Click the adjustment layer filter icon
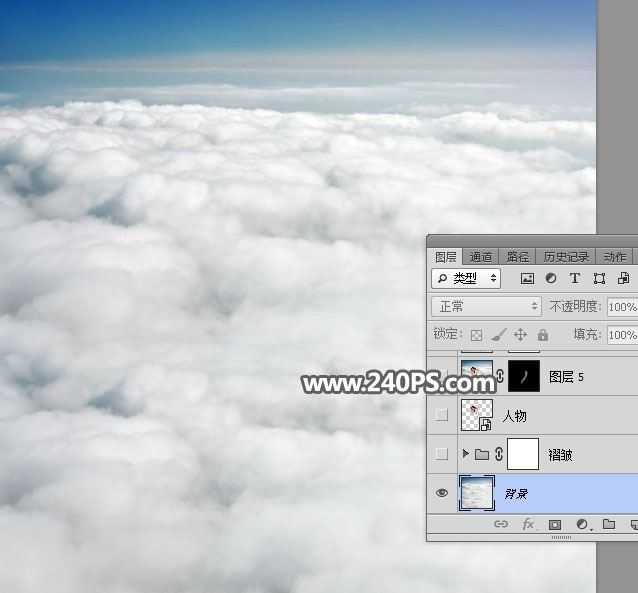Viewport: 638px width, 593px height. (551, 279)
